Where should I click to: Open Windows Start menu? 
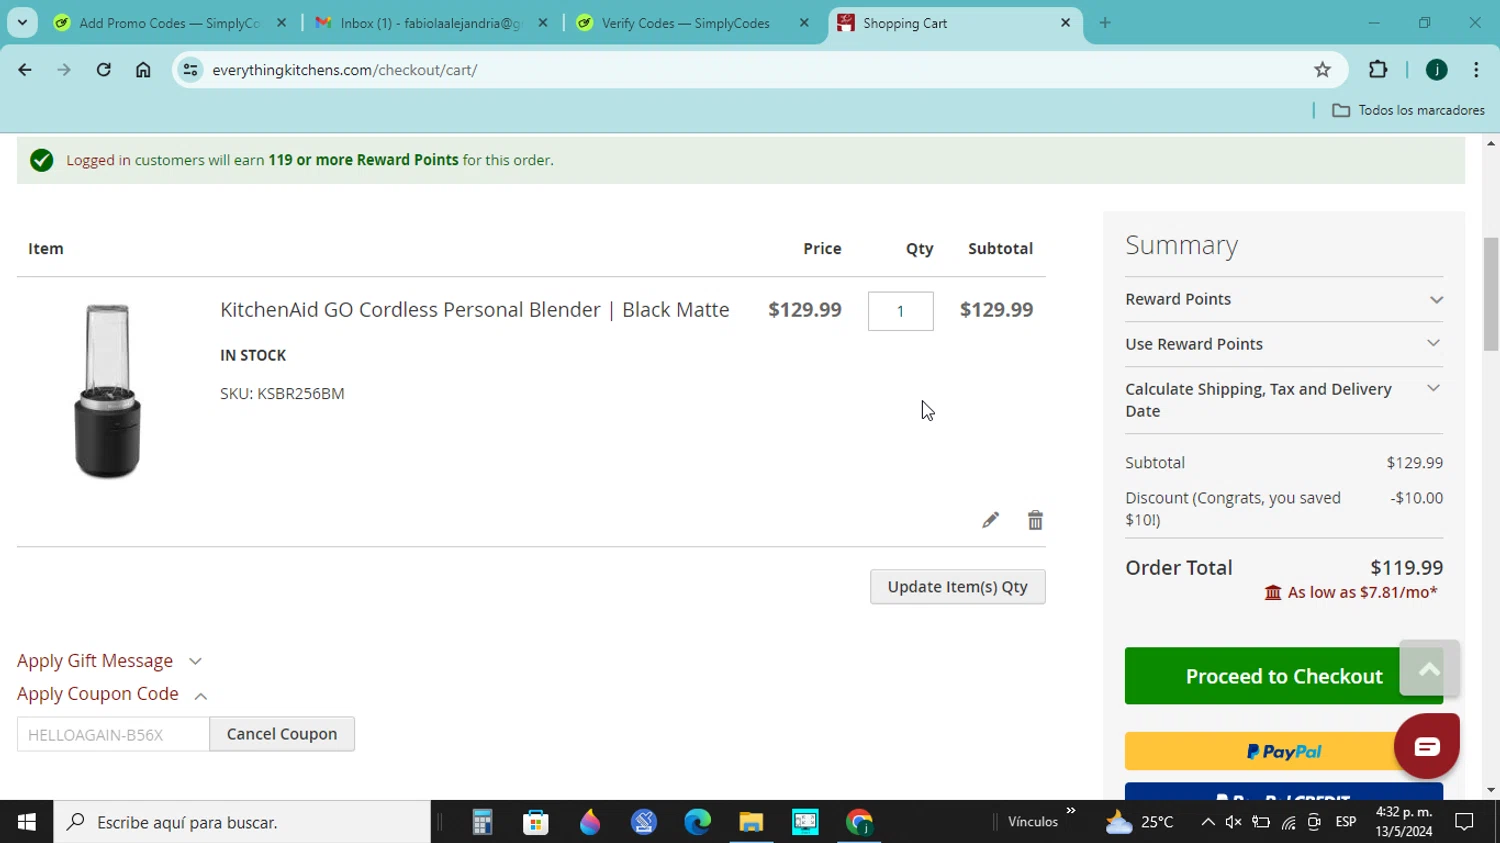[27, 822]
